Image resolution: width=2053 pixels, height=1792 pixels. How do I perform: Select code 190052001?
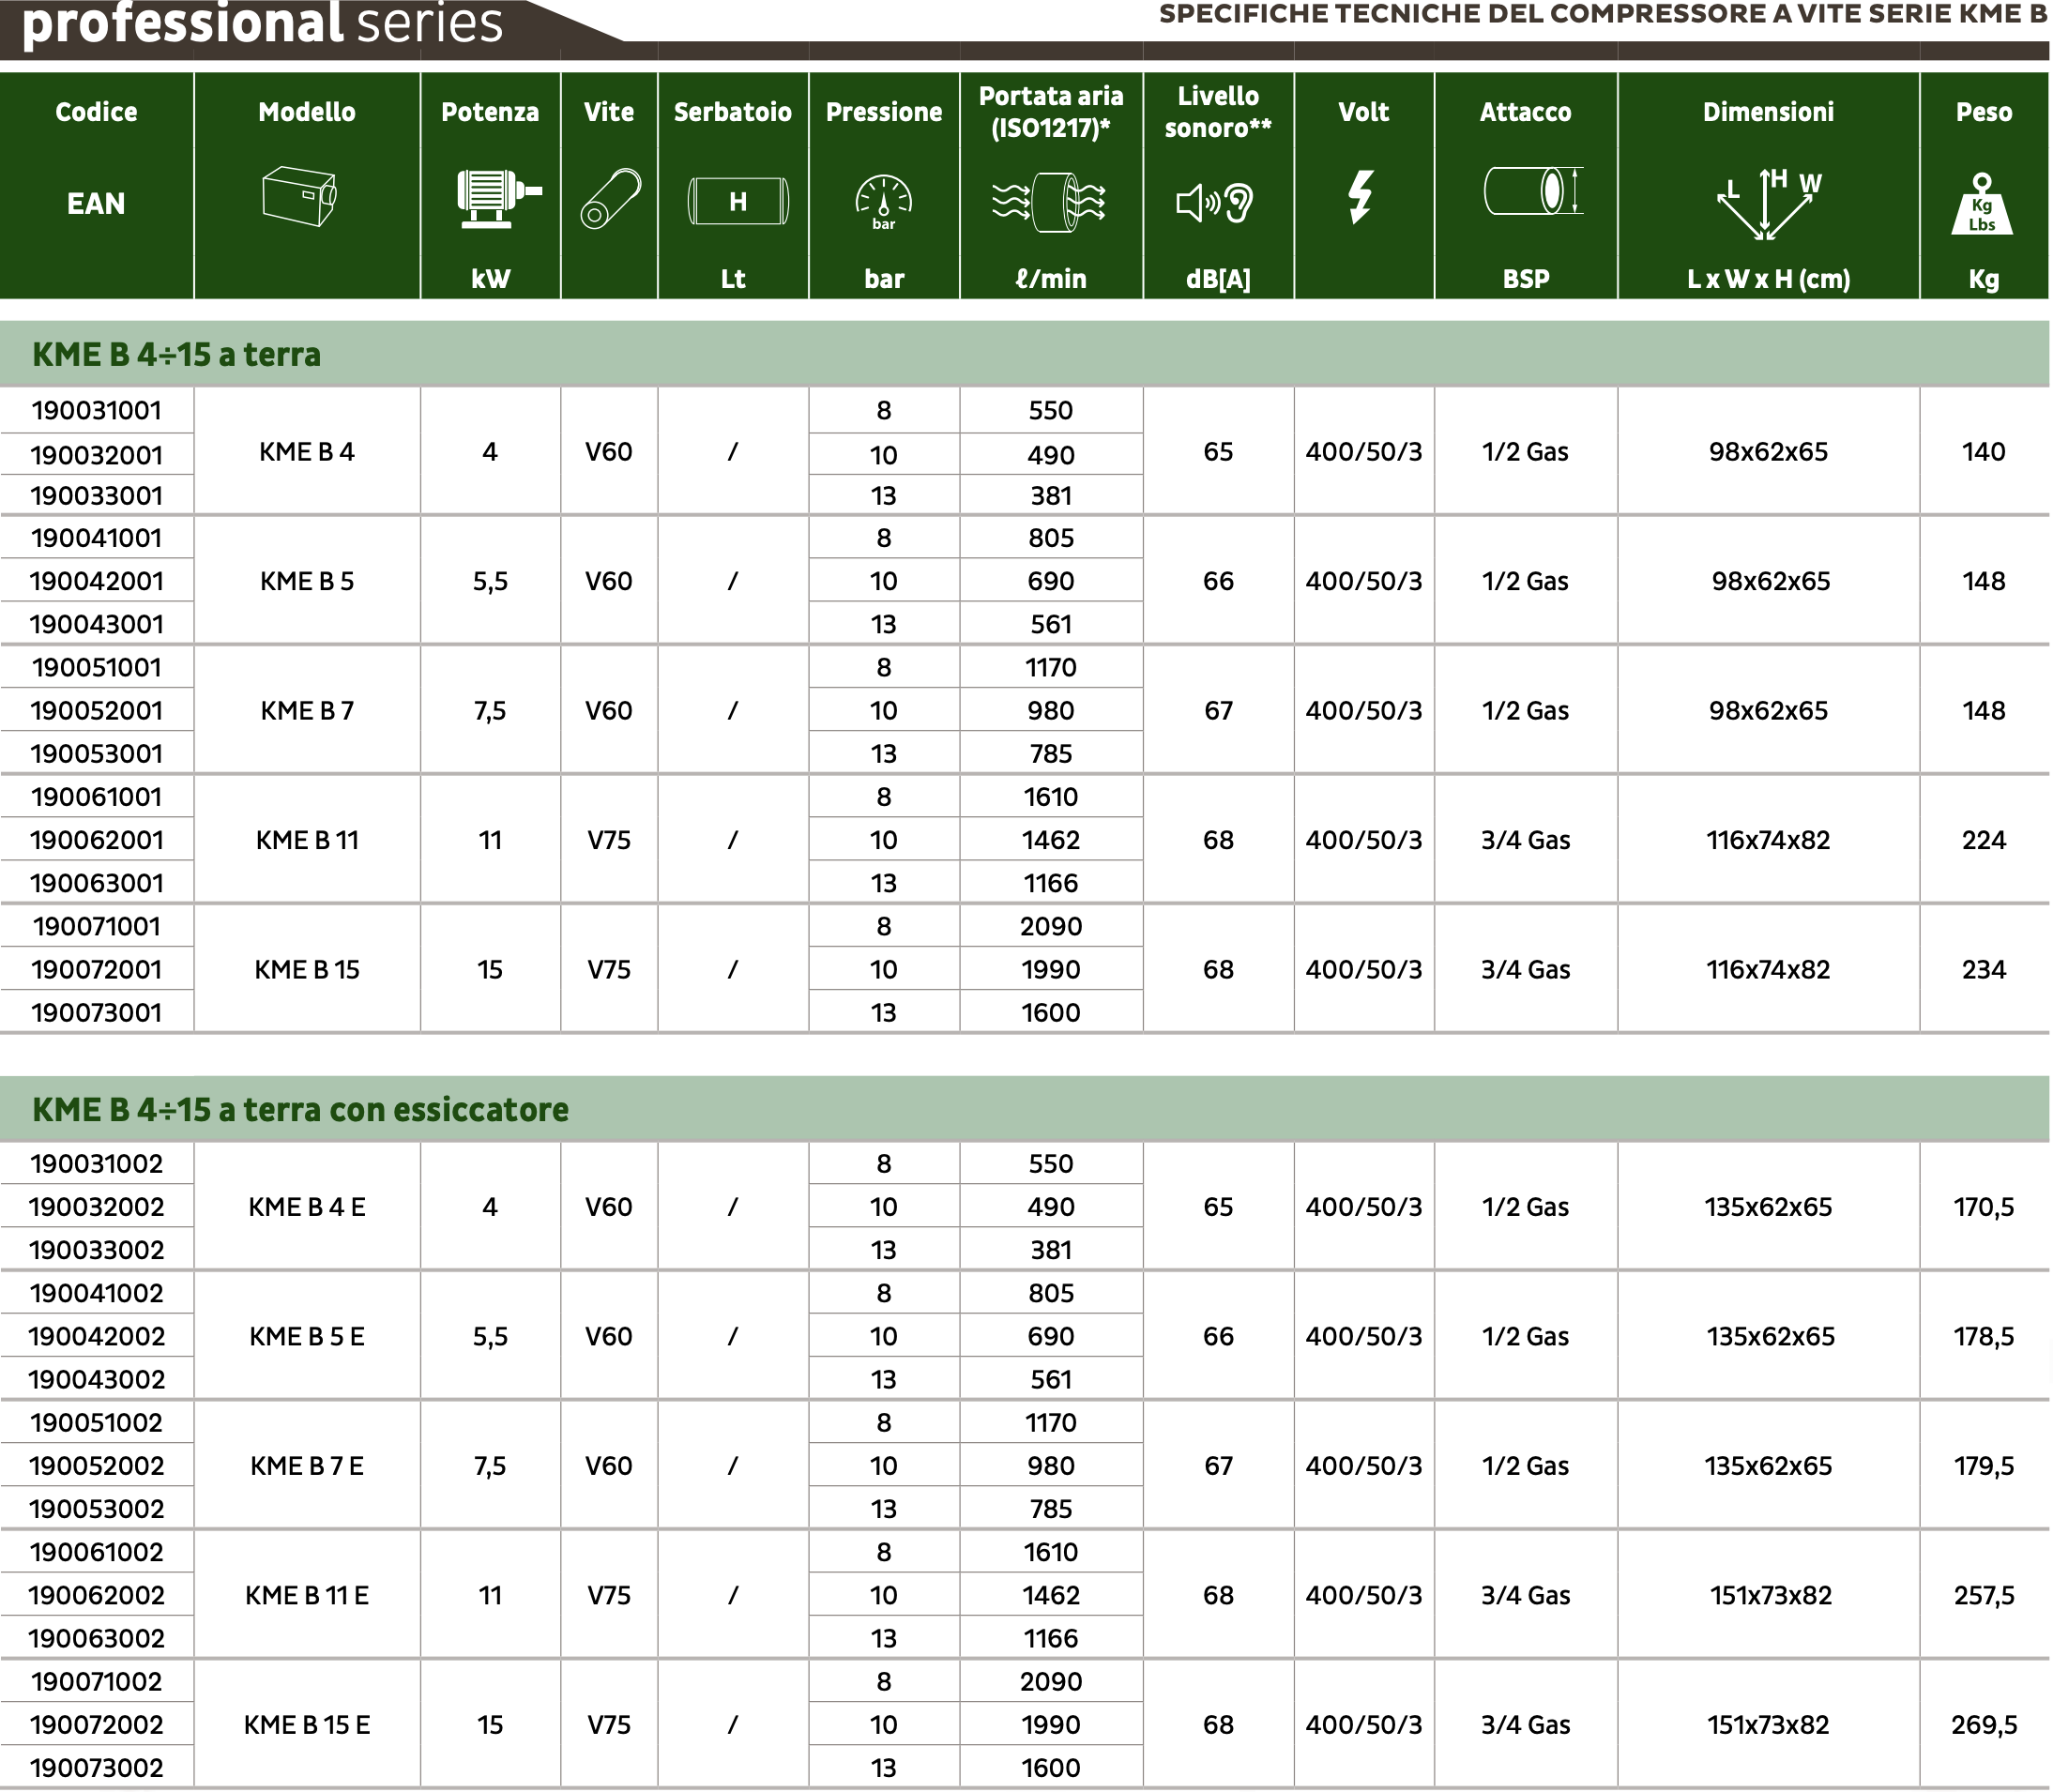point(97,710)
